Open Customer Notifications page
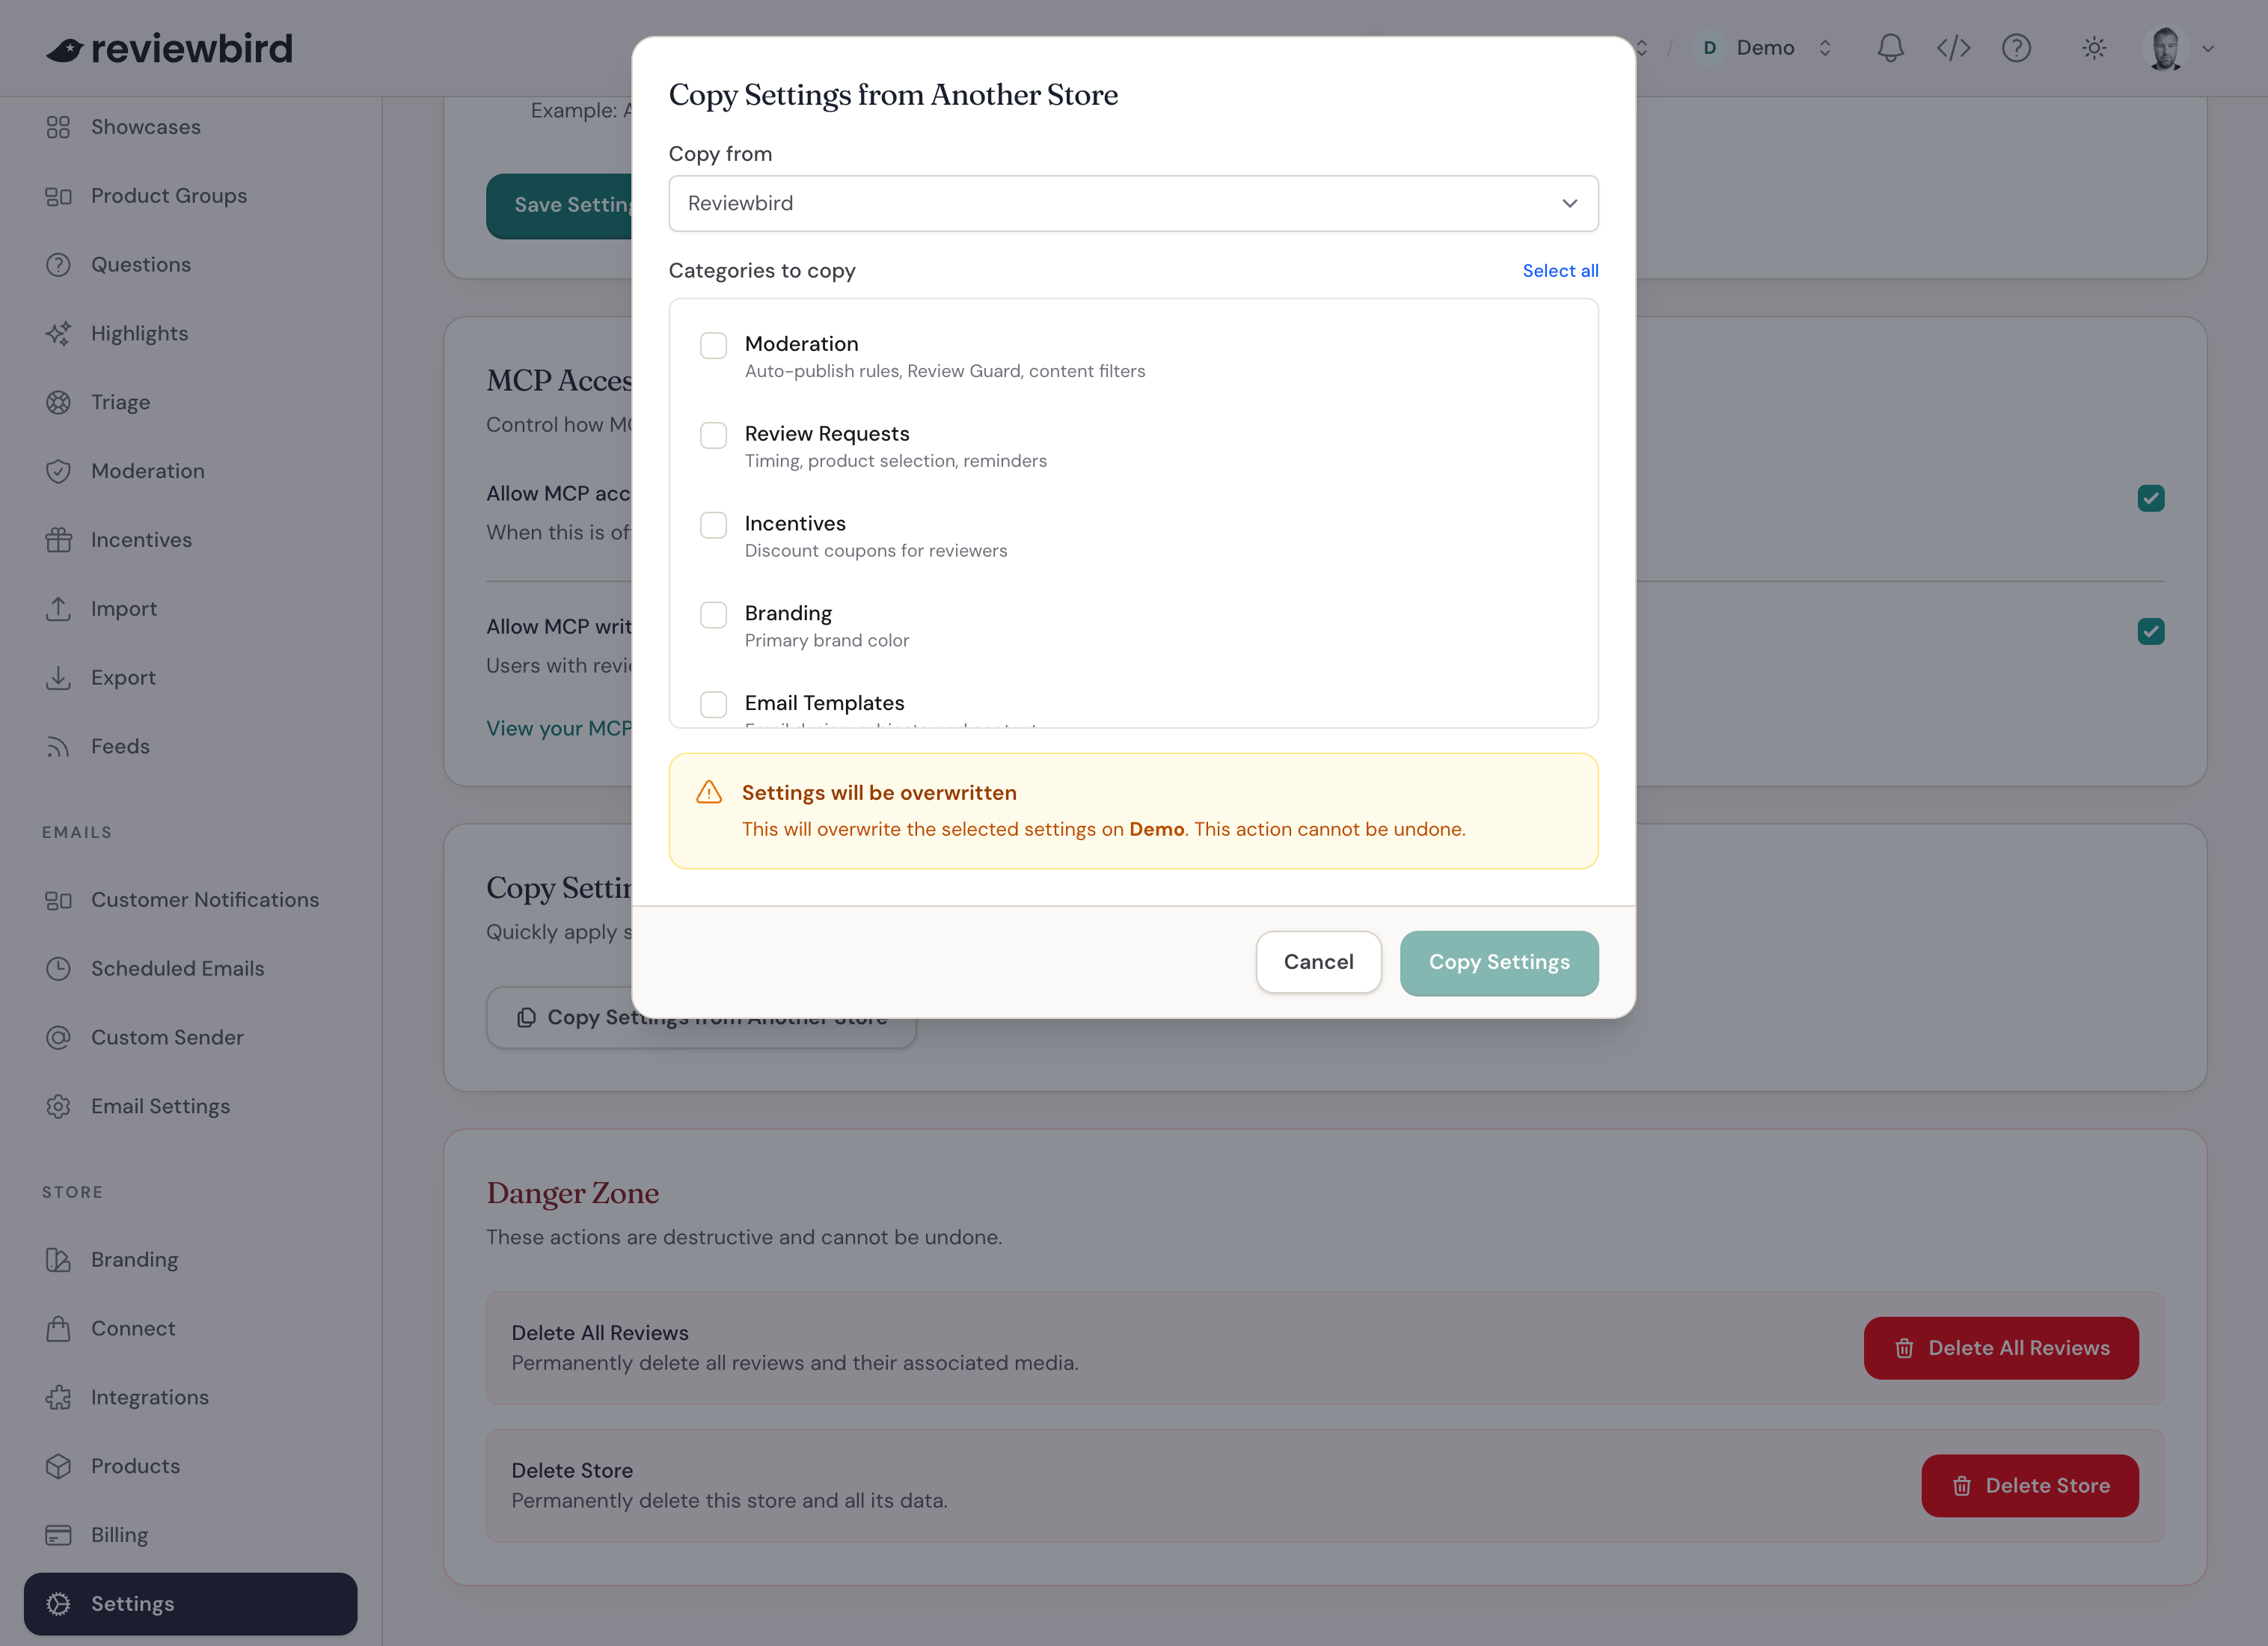This screenshot has width=2268, height=1646. click(205, 900)
